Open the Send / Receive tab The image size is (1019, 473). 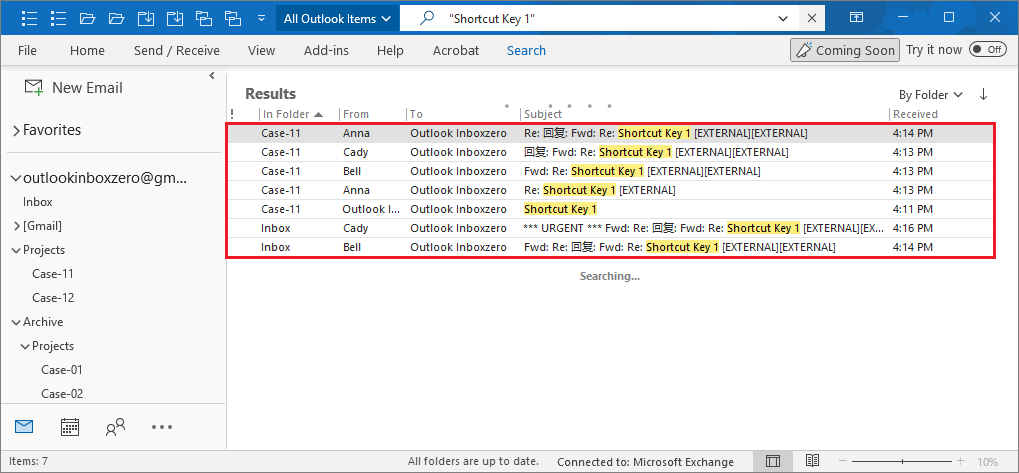[x=176, y=50]
